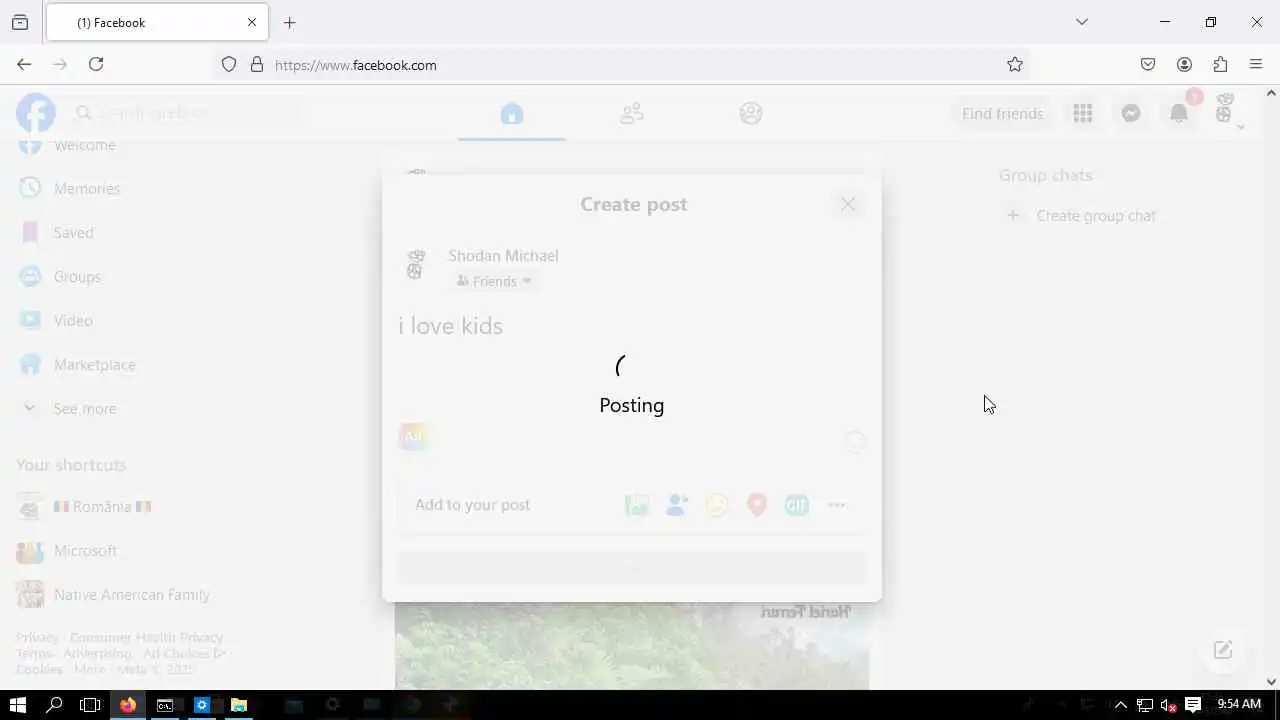Save page to Pocket
The height and width of the screenshot is (720, 1280).
(1148, 65)
